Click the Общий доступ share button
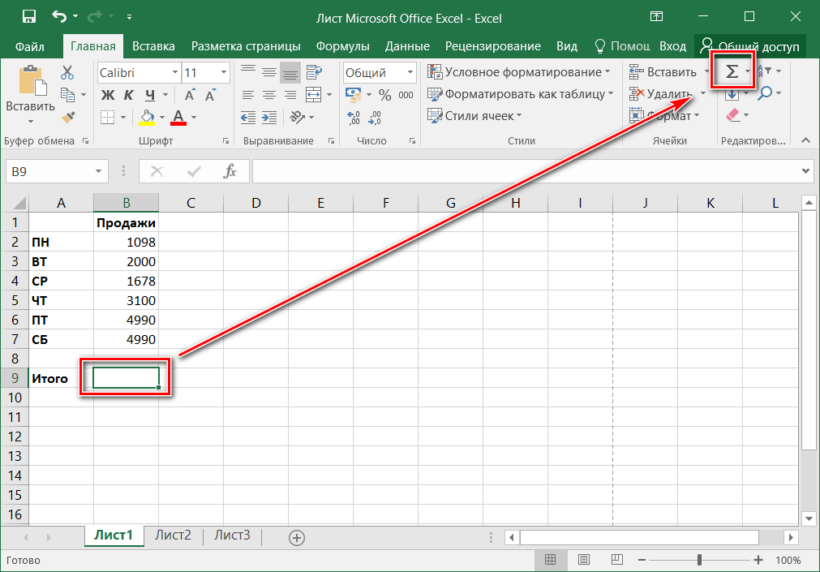This screenshot has height=572, width=820. [x=749, y=46]
